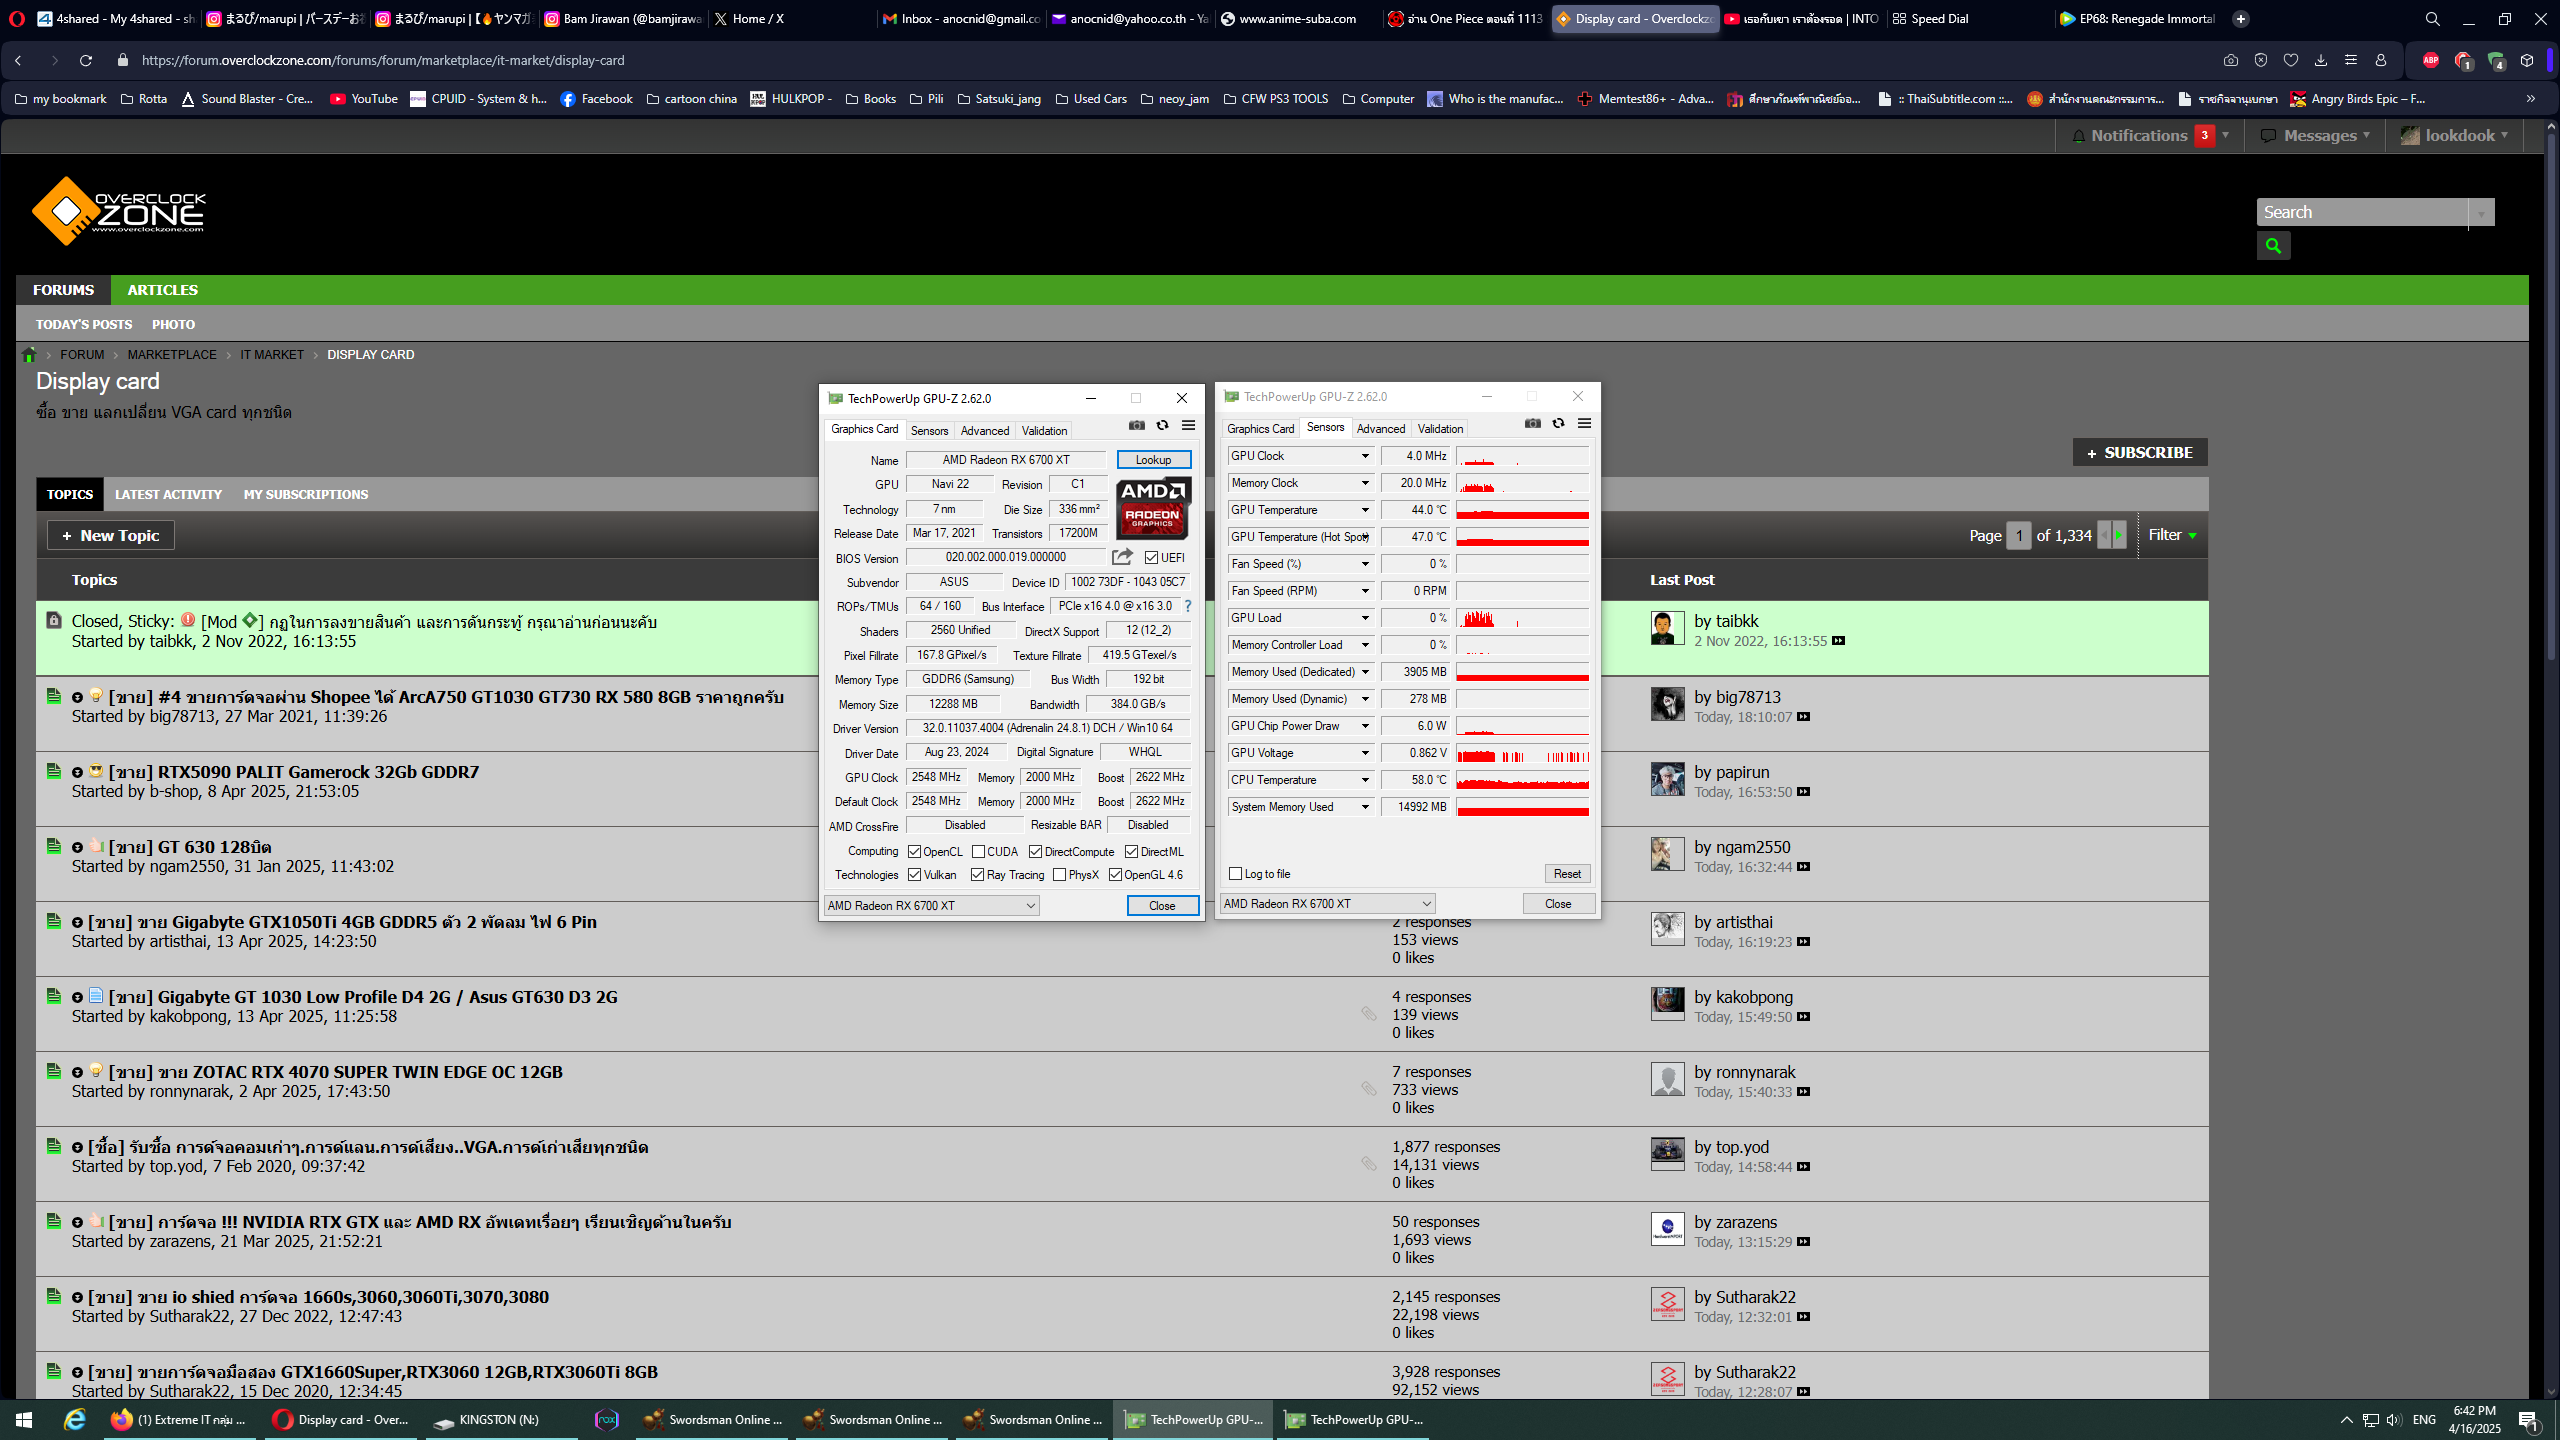Open GPU Load sensor dropdown
Image resolution: width=2560 pixels, height=1440 pixels.
coord(1364,618)
